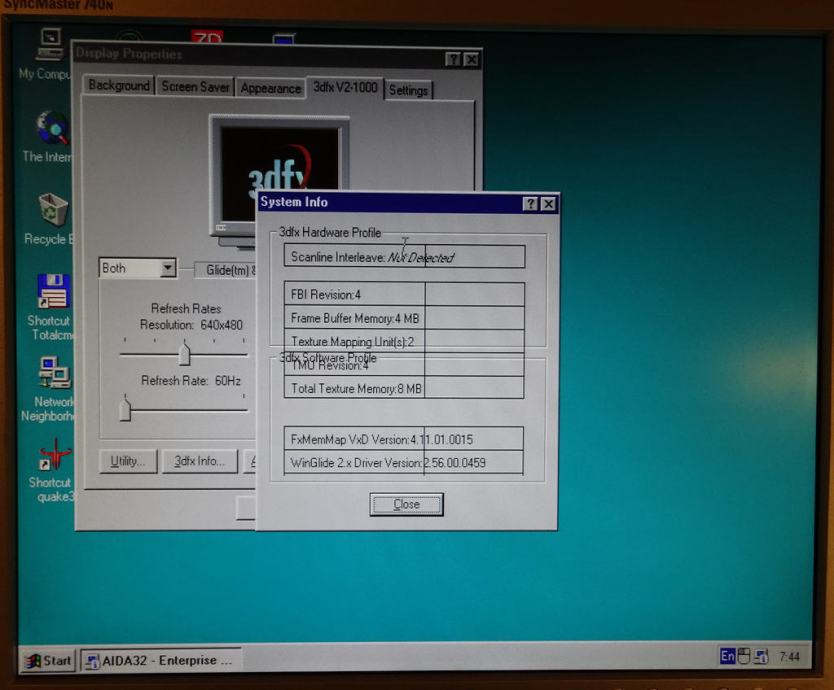Open the Totalcmd shortcut icon
The width and height of the screenshot is (834, 690).
pos(53,292)
